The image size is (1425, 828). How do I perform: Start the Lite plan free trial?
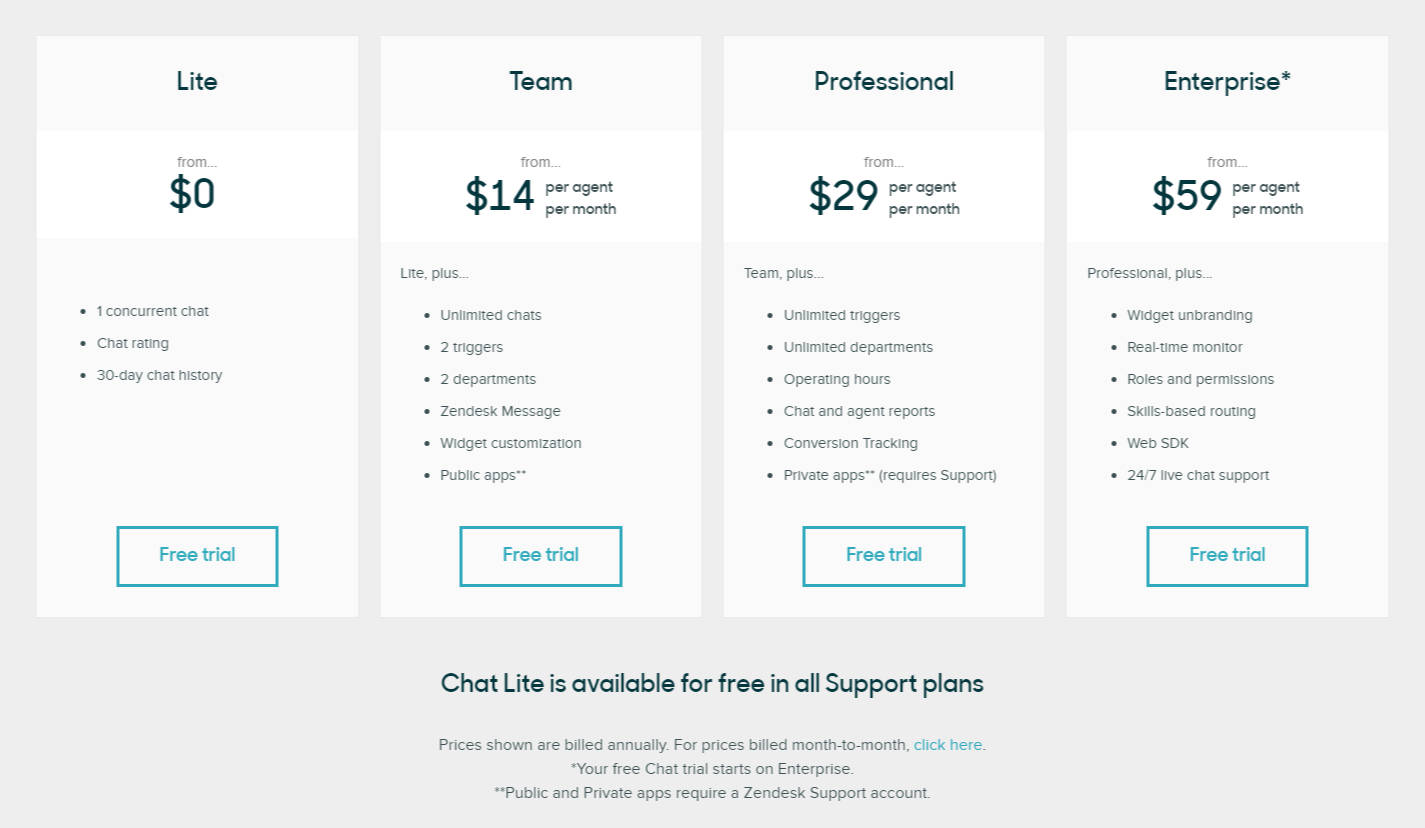tap(197, 556)
